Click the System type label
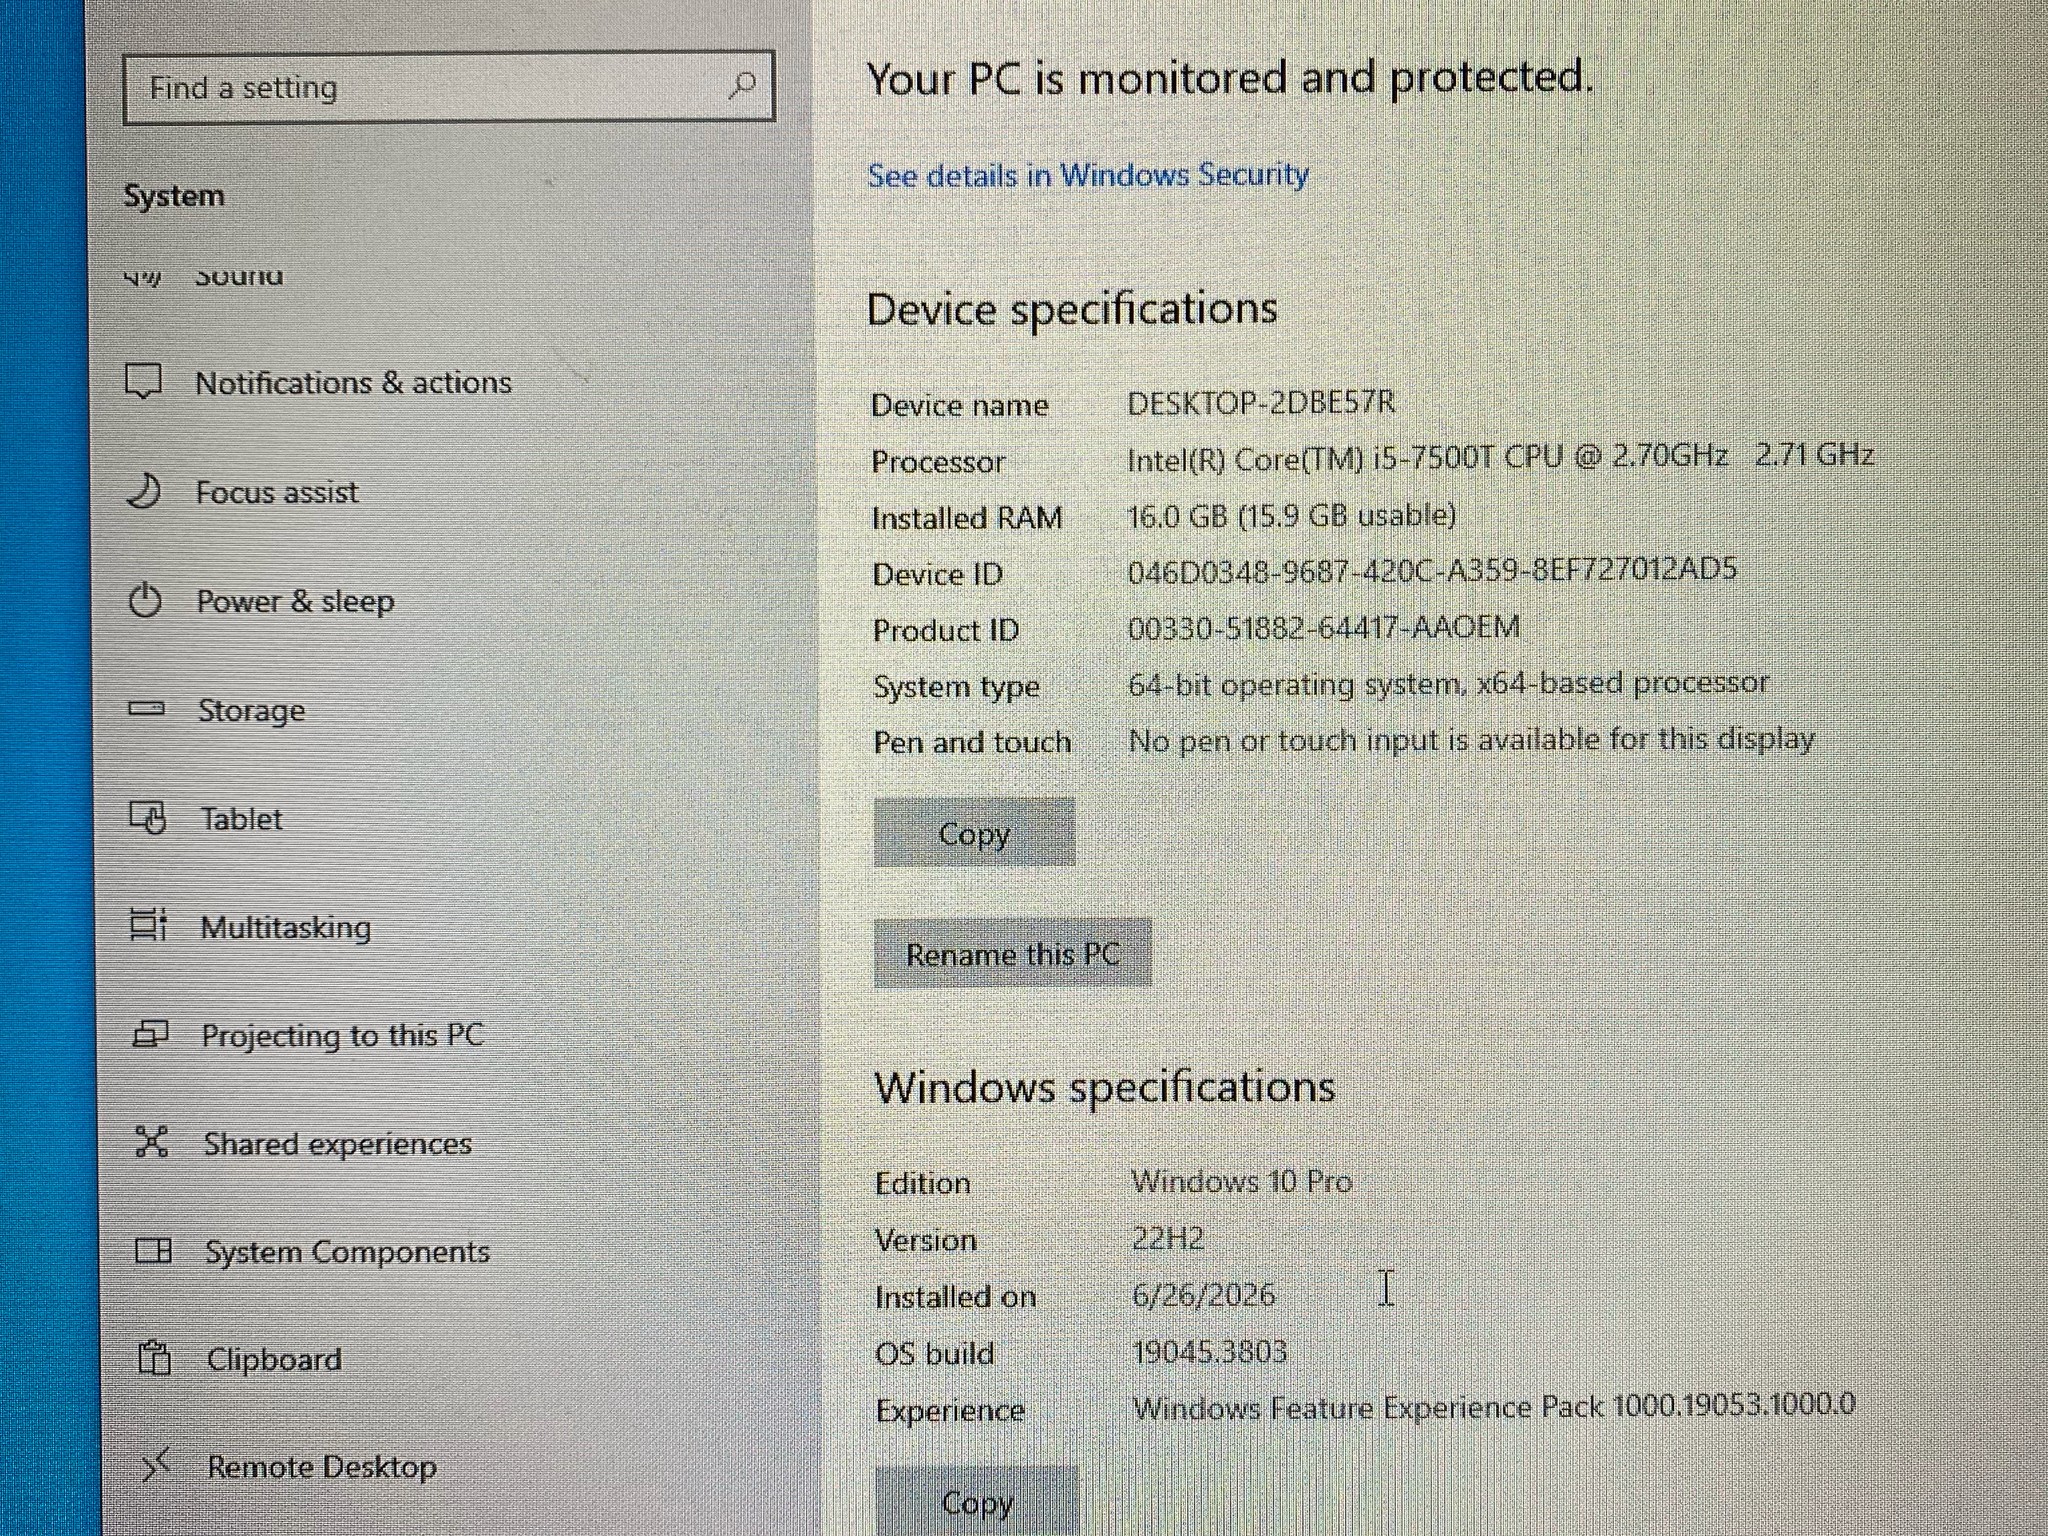2048x1536 pixels. point(956,687)
